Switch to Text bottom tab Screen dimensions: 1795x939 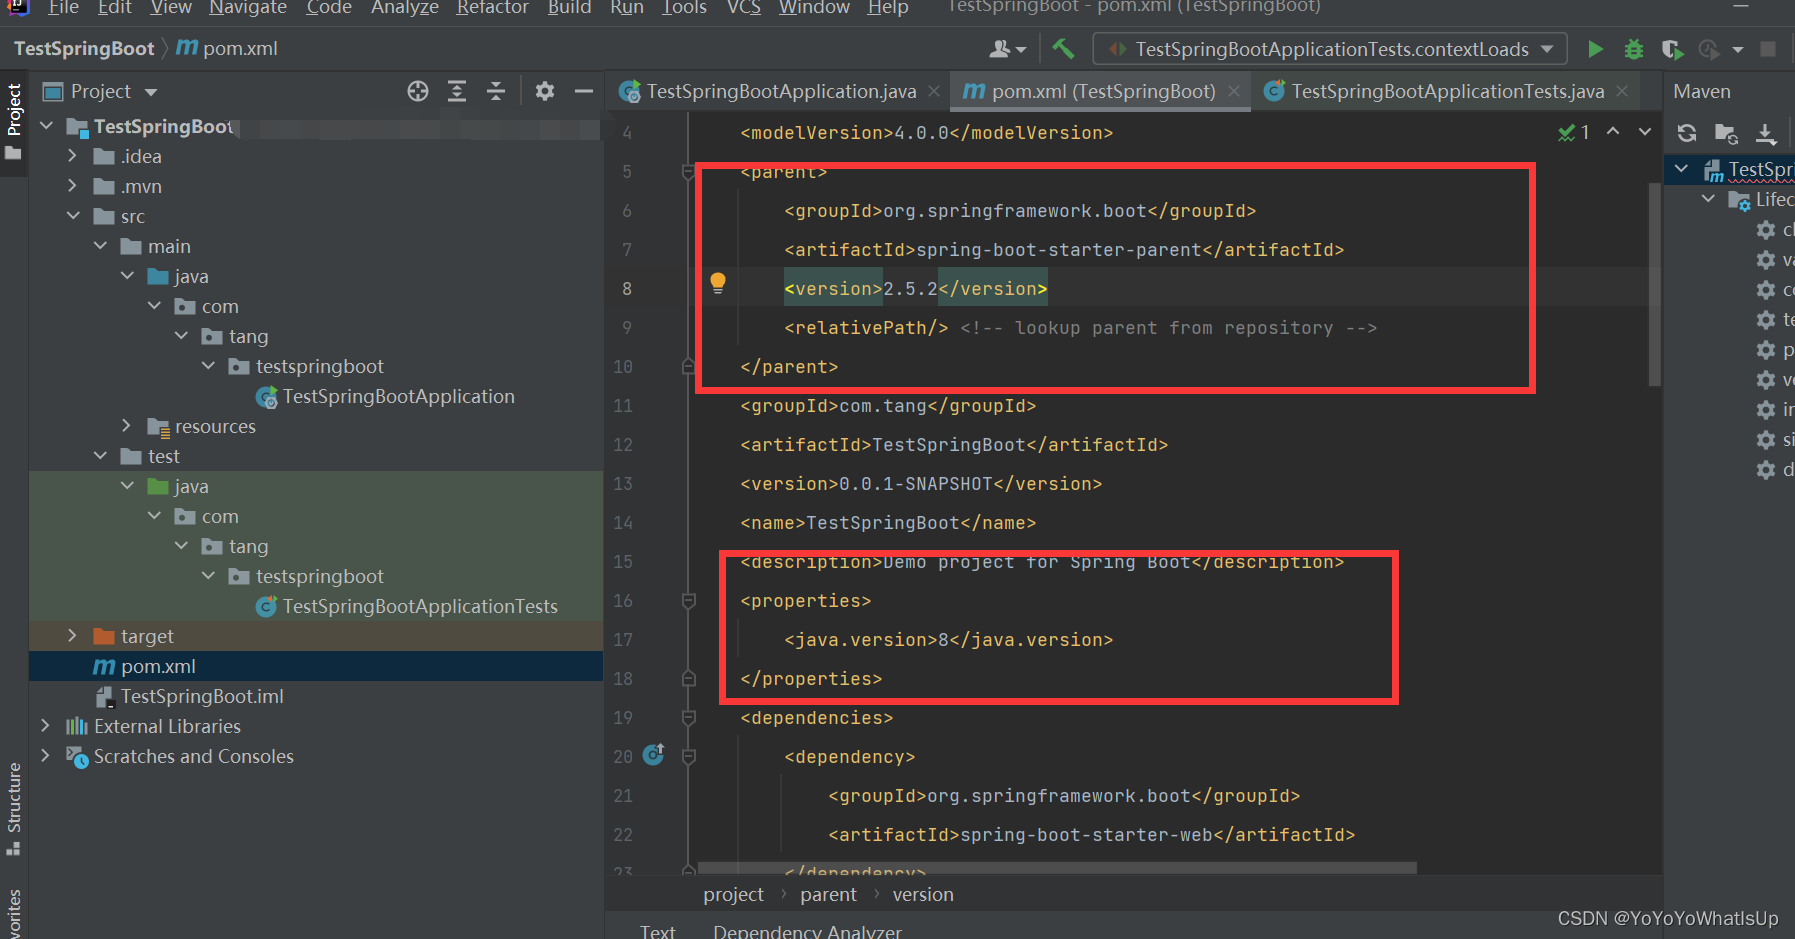658,931
